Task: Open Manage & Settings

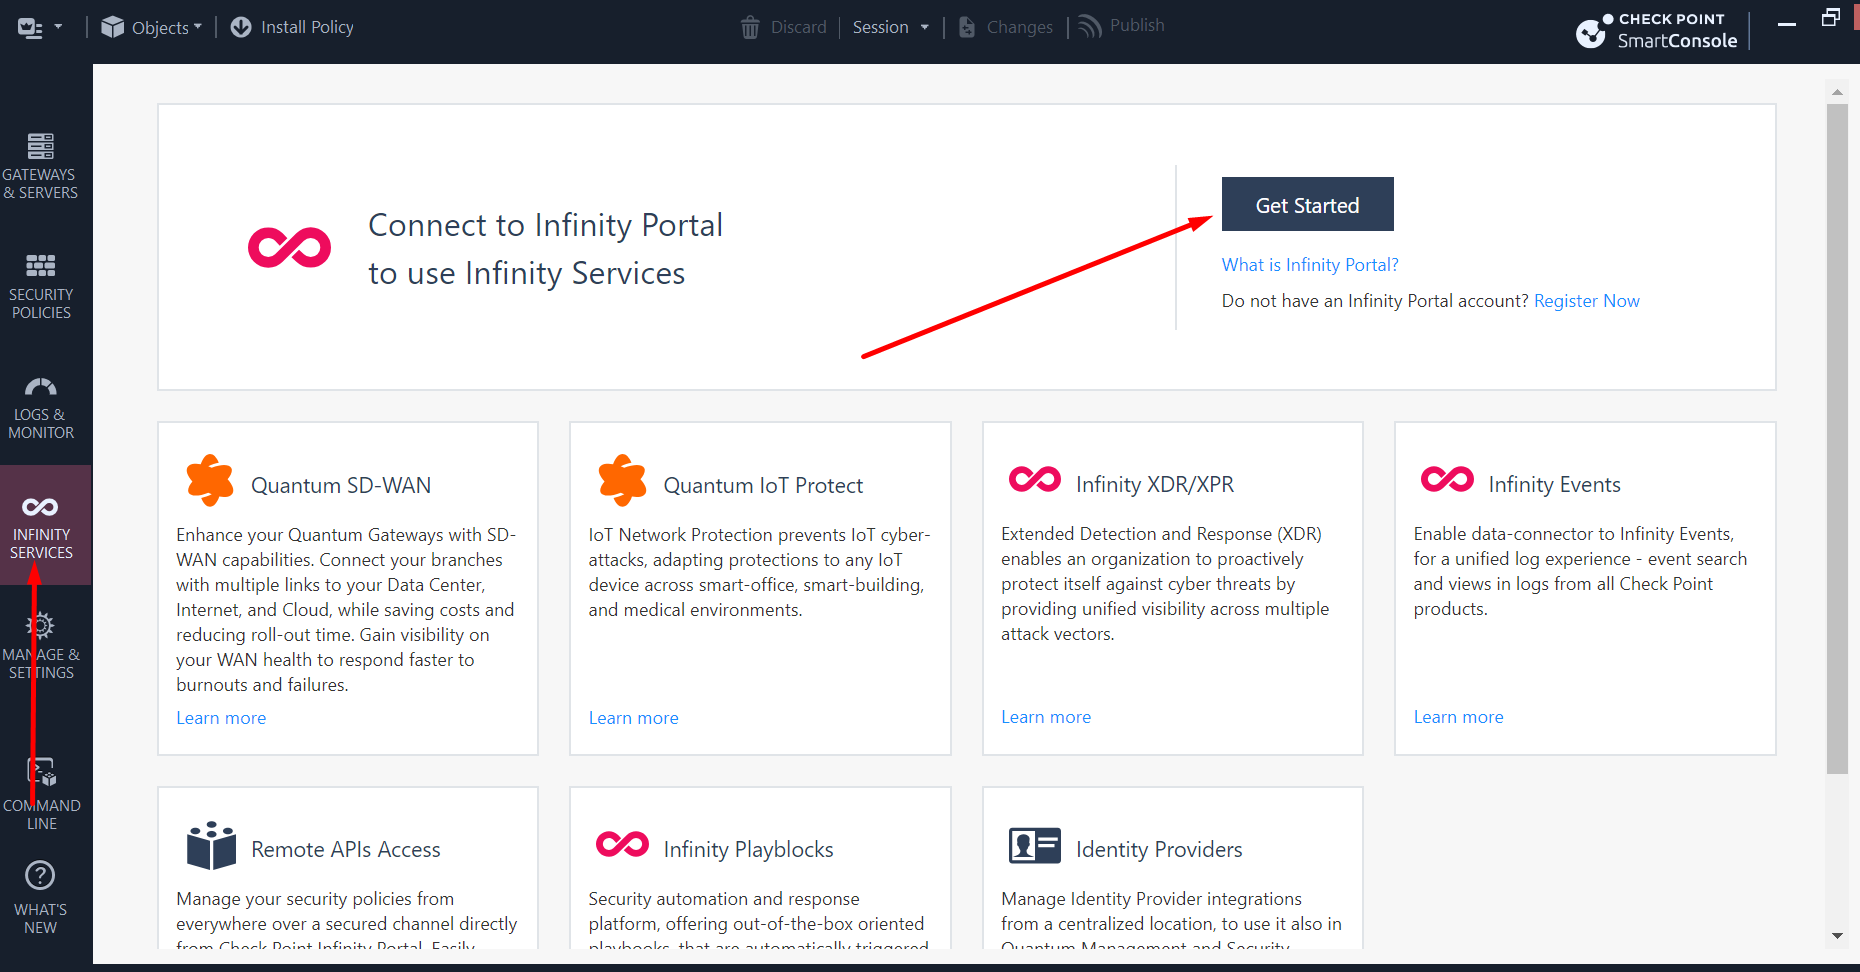Action: pos(41,643)
